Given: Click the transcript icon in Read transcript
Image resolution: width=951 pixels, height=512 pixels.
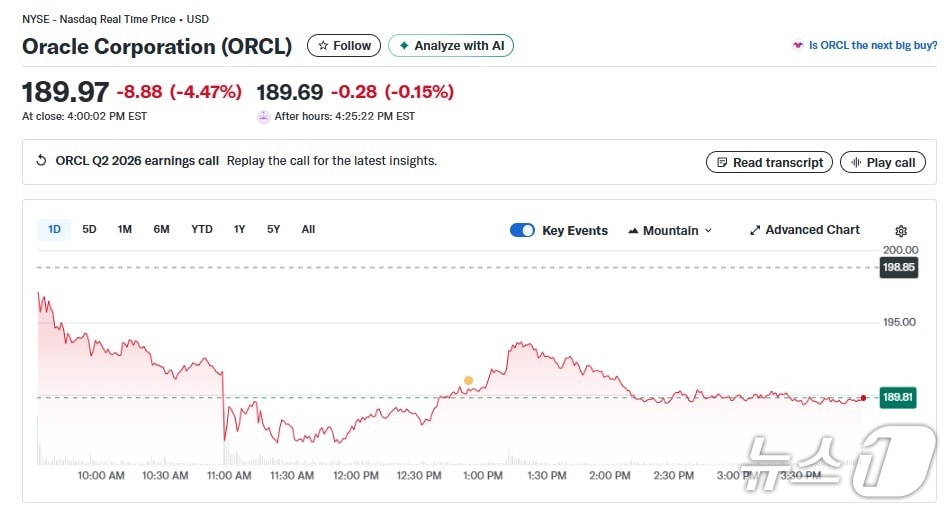Looking at the screenshot, I should [722, 162].
